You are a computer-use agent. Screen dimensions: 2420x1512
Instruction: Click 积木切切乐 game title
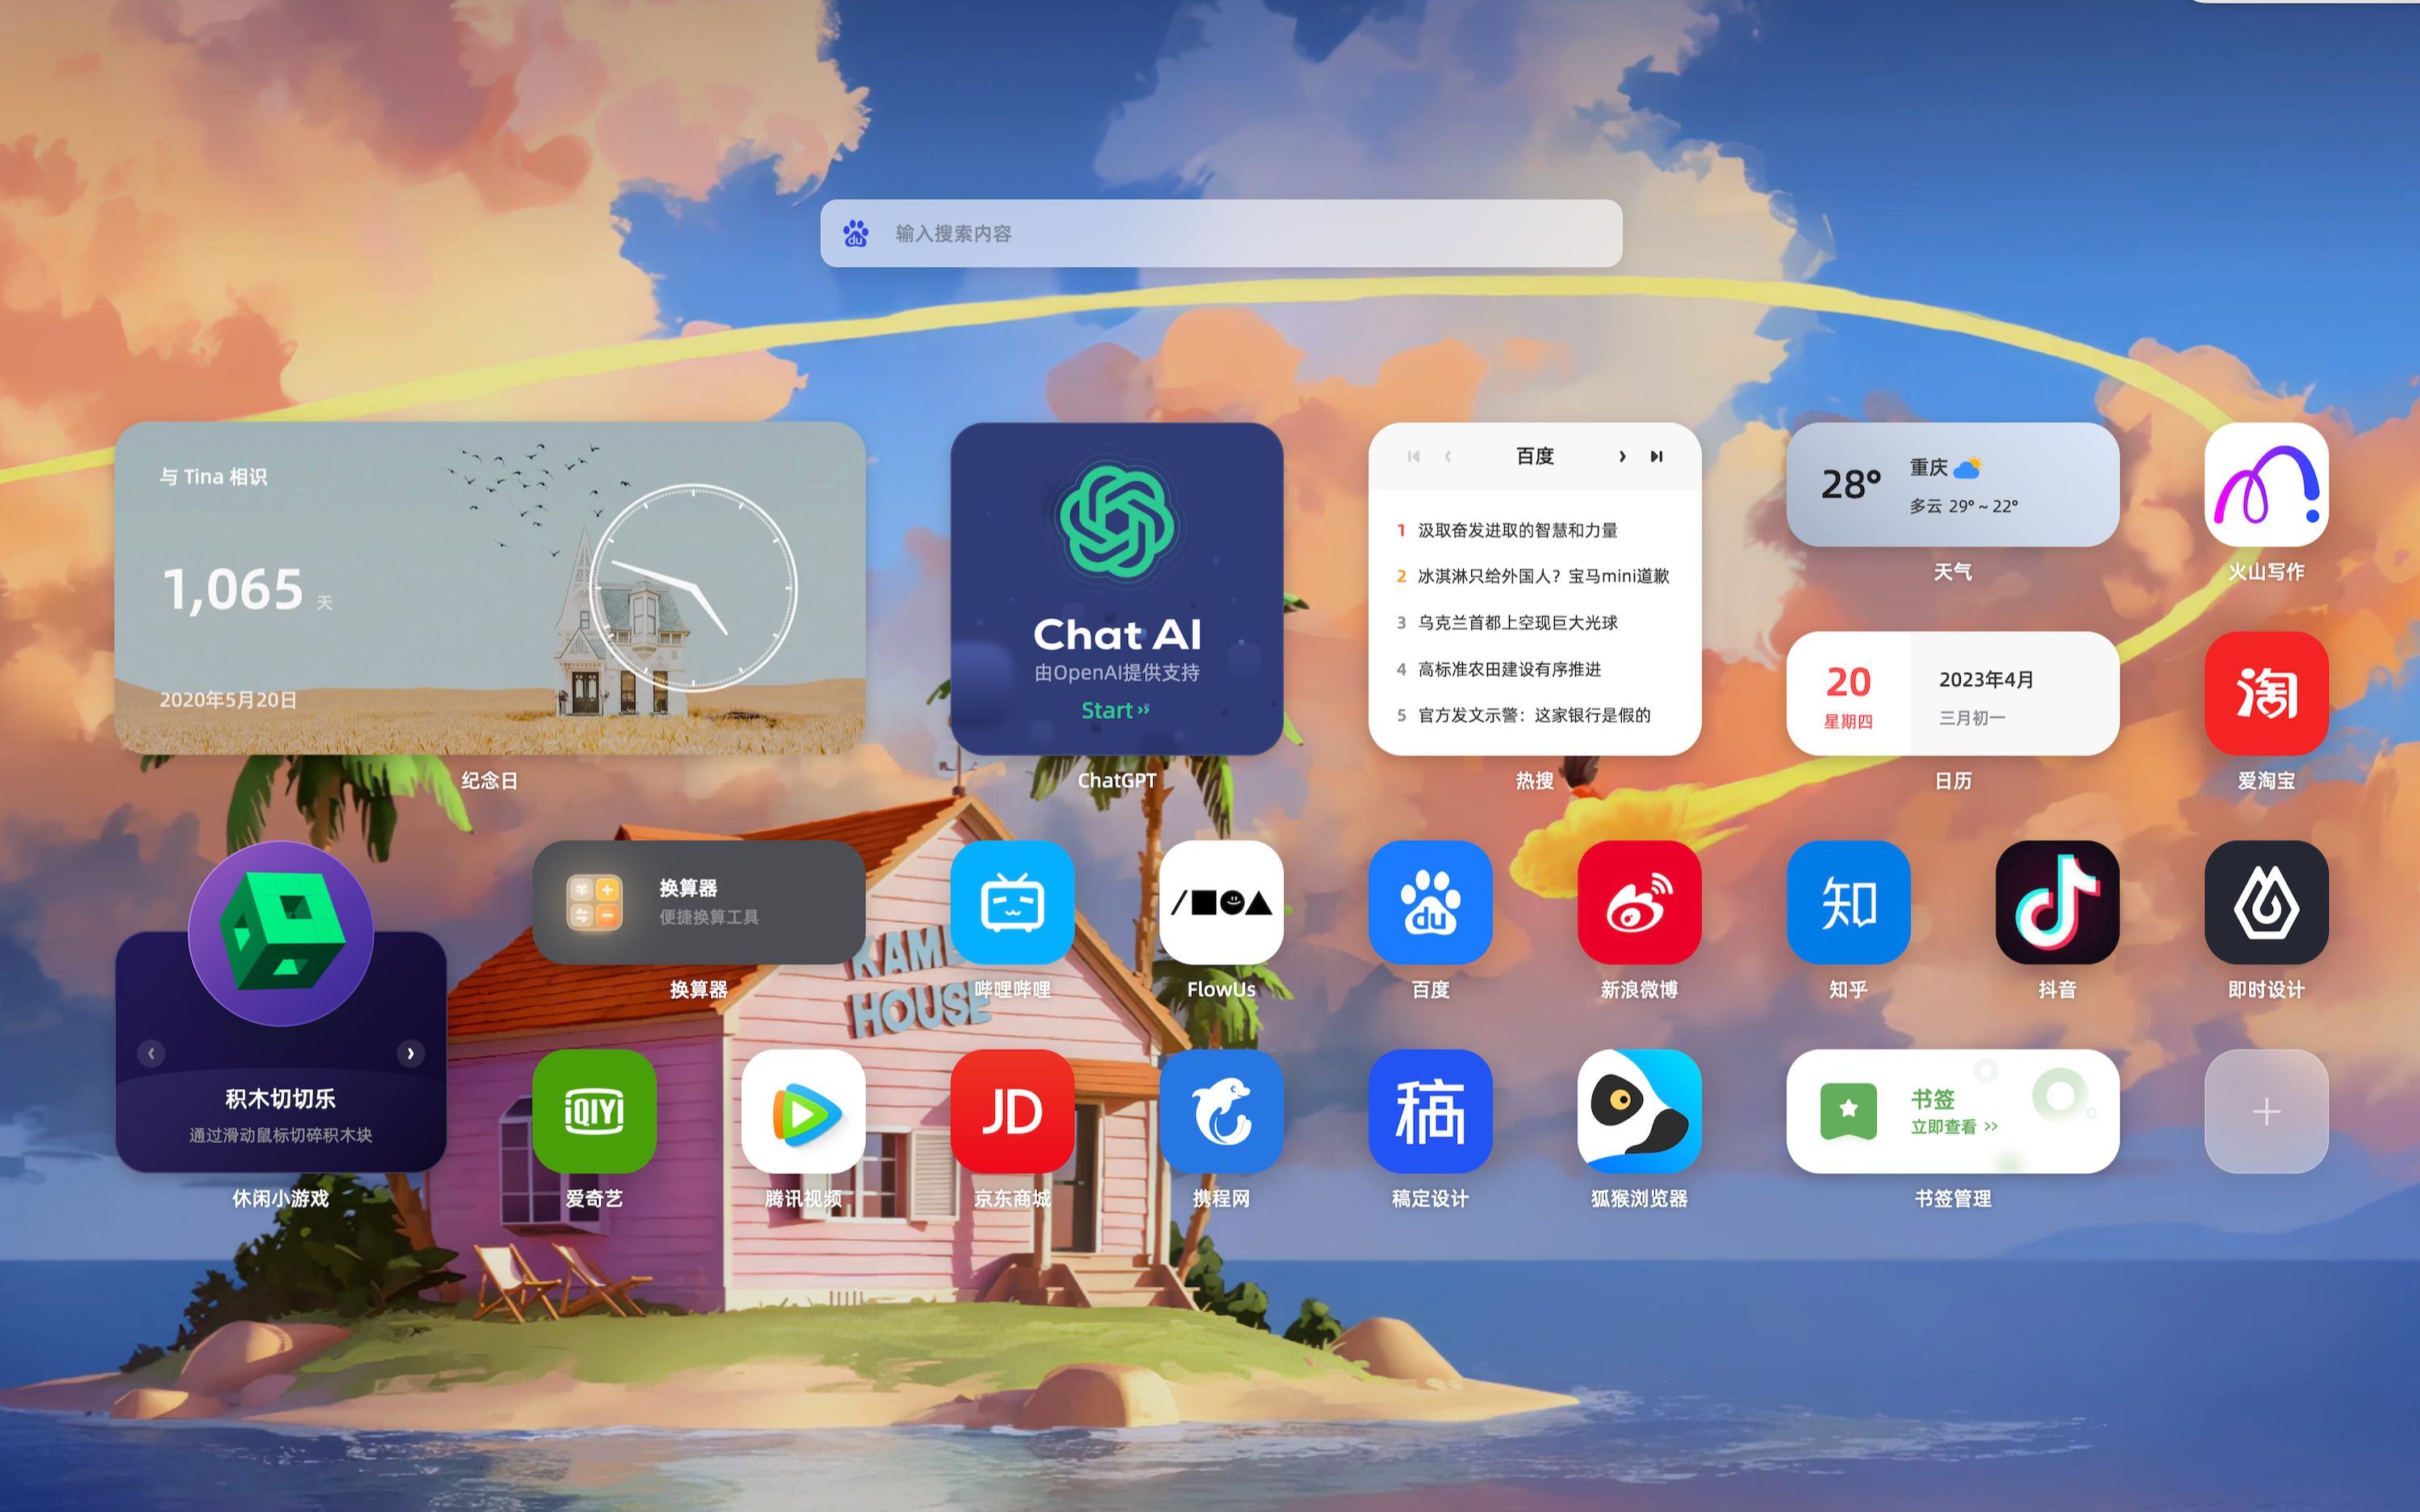(x=281, y=1098)
